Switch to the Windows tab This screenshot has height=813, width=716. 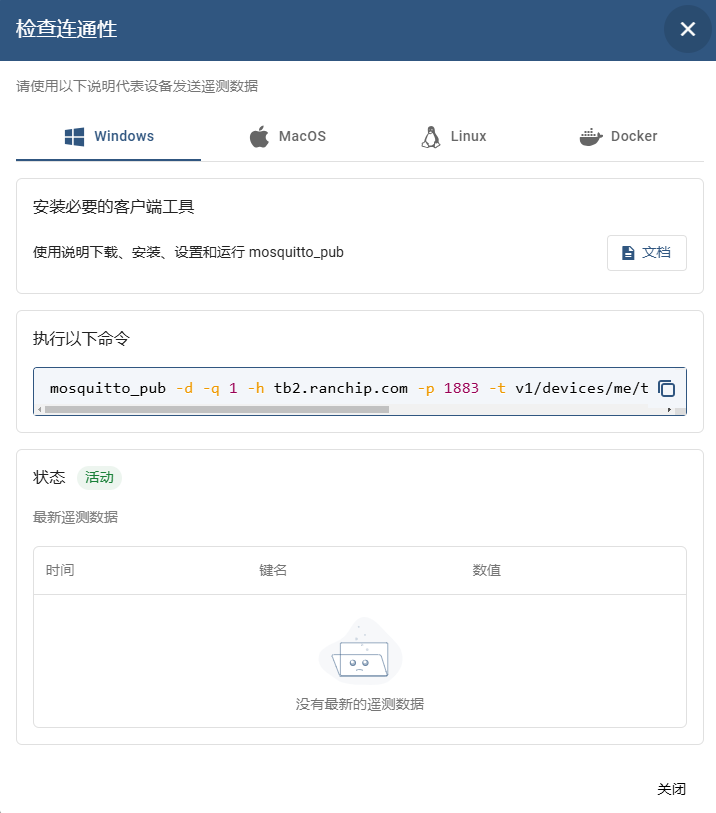click(108, 136)
